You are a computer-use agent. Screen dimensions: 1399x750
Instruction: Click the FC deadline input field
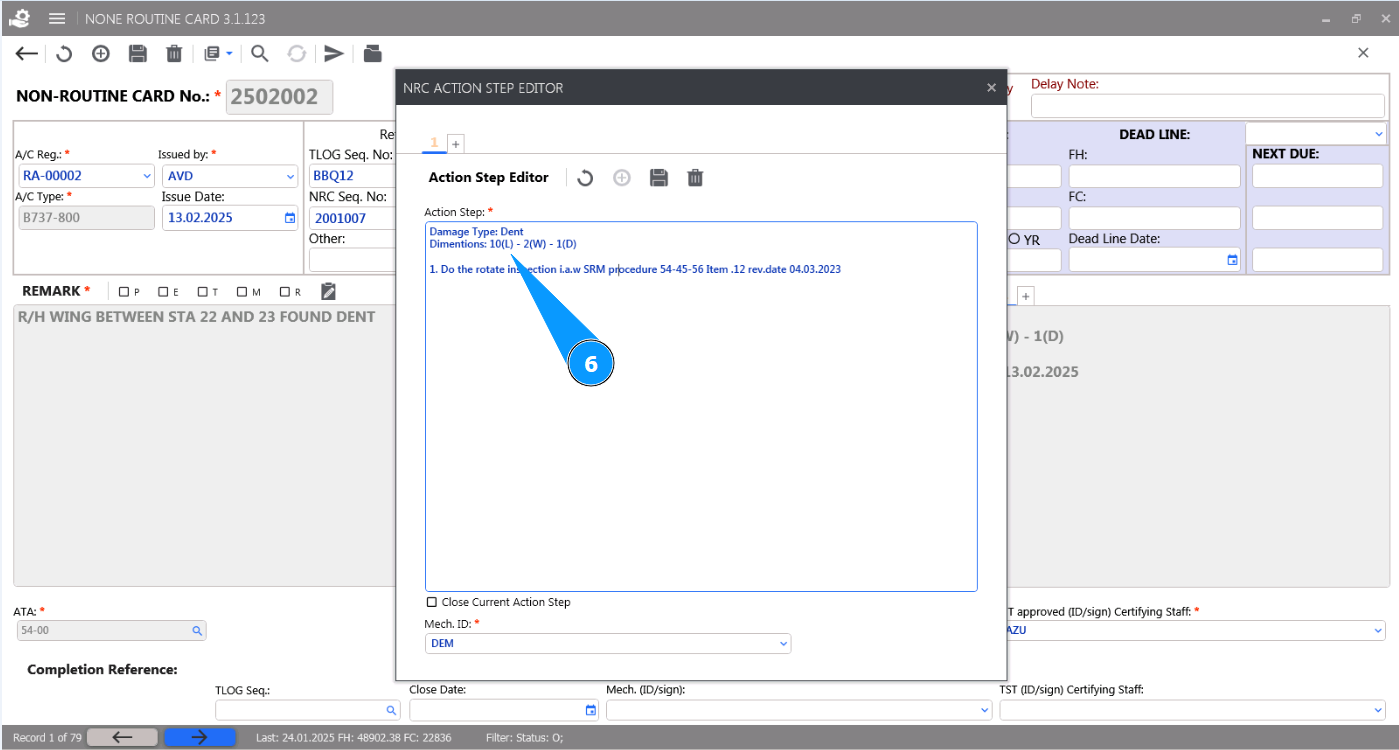coord(1154,218)
